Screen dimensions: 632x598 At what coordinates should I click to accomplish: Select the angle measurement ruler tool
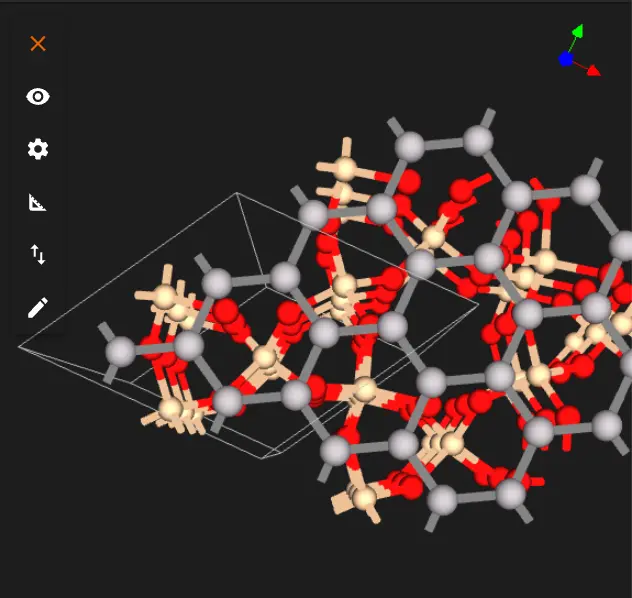[x=38, y=203]
